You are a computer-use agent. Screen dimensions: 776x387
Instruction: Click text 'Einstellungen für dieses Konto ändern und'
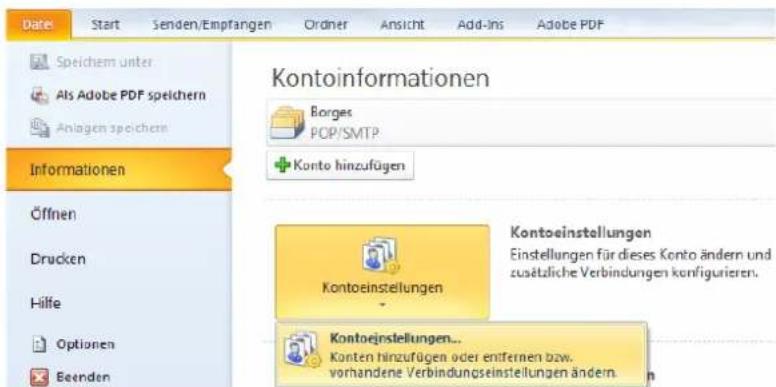(x=640, y=255)
